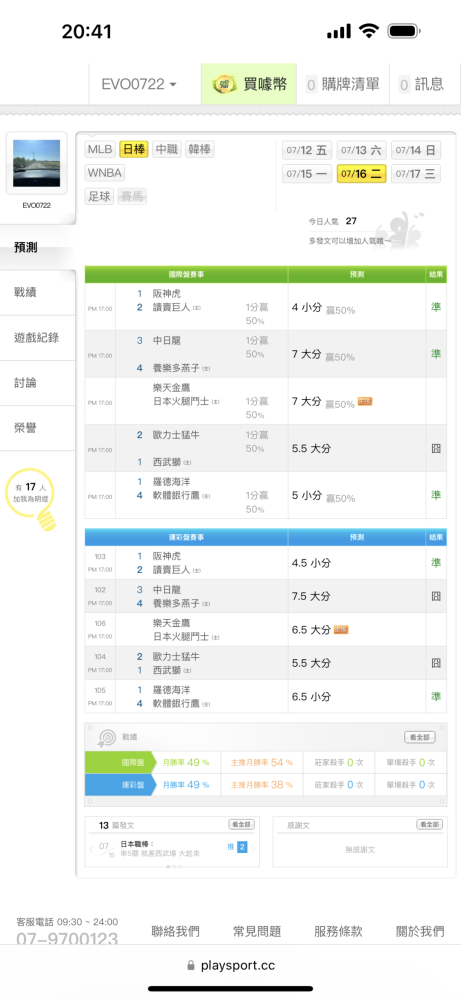Image resolution: width=461 pixels, height=1000 pixels.
Task: Open the 購牌清單 purchase list
Action: [343, 84]
